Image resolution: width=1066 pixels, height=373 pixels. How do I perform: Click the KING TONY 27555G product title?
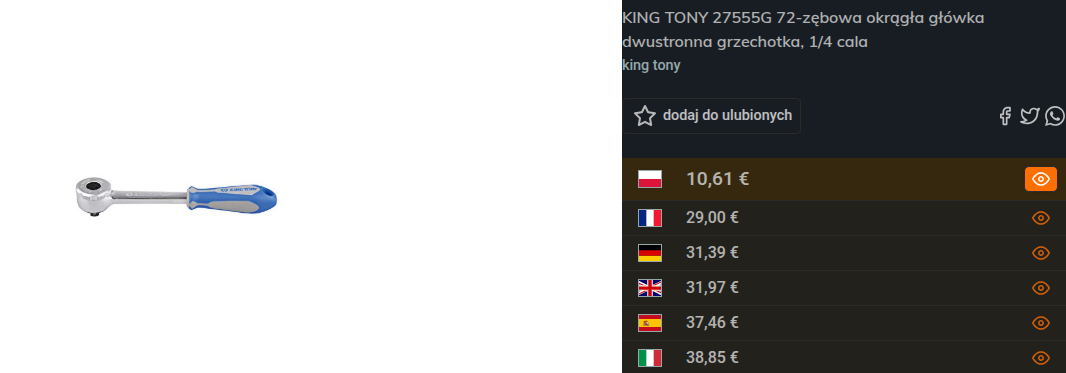[804, 30]
